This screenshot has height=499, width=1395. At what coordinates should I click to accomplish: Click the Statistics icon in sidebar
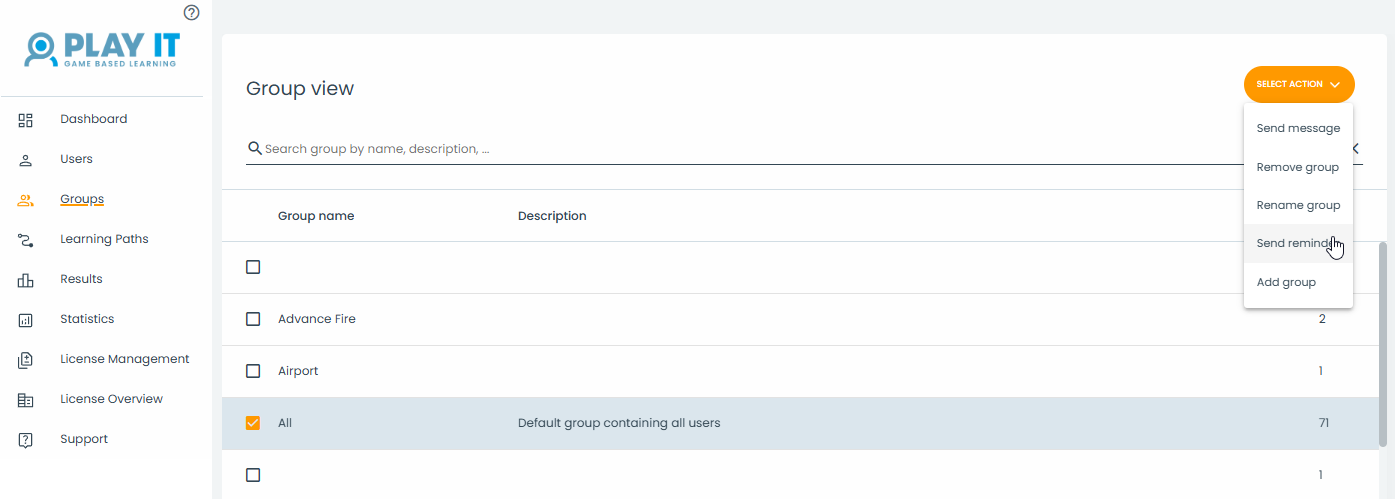26,320
